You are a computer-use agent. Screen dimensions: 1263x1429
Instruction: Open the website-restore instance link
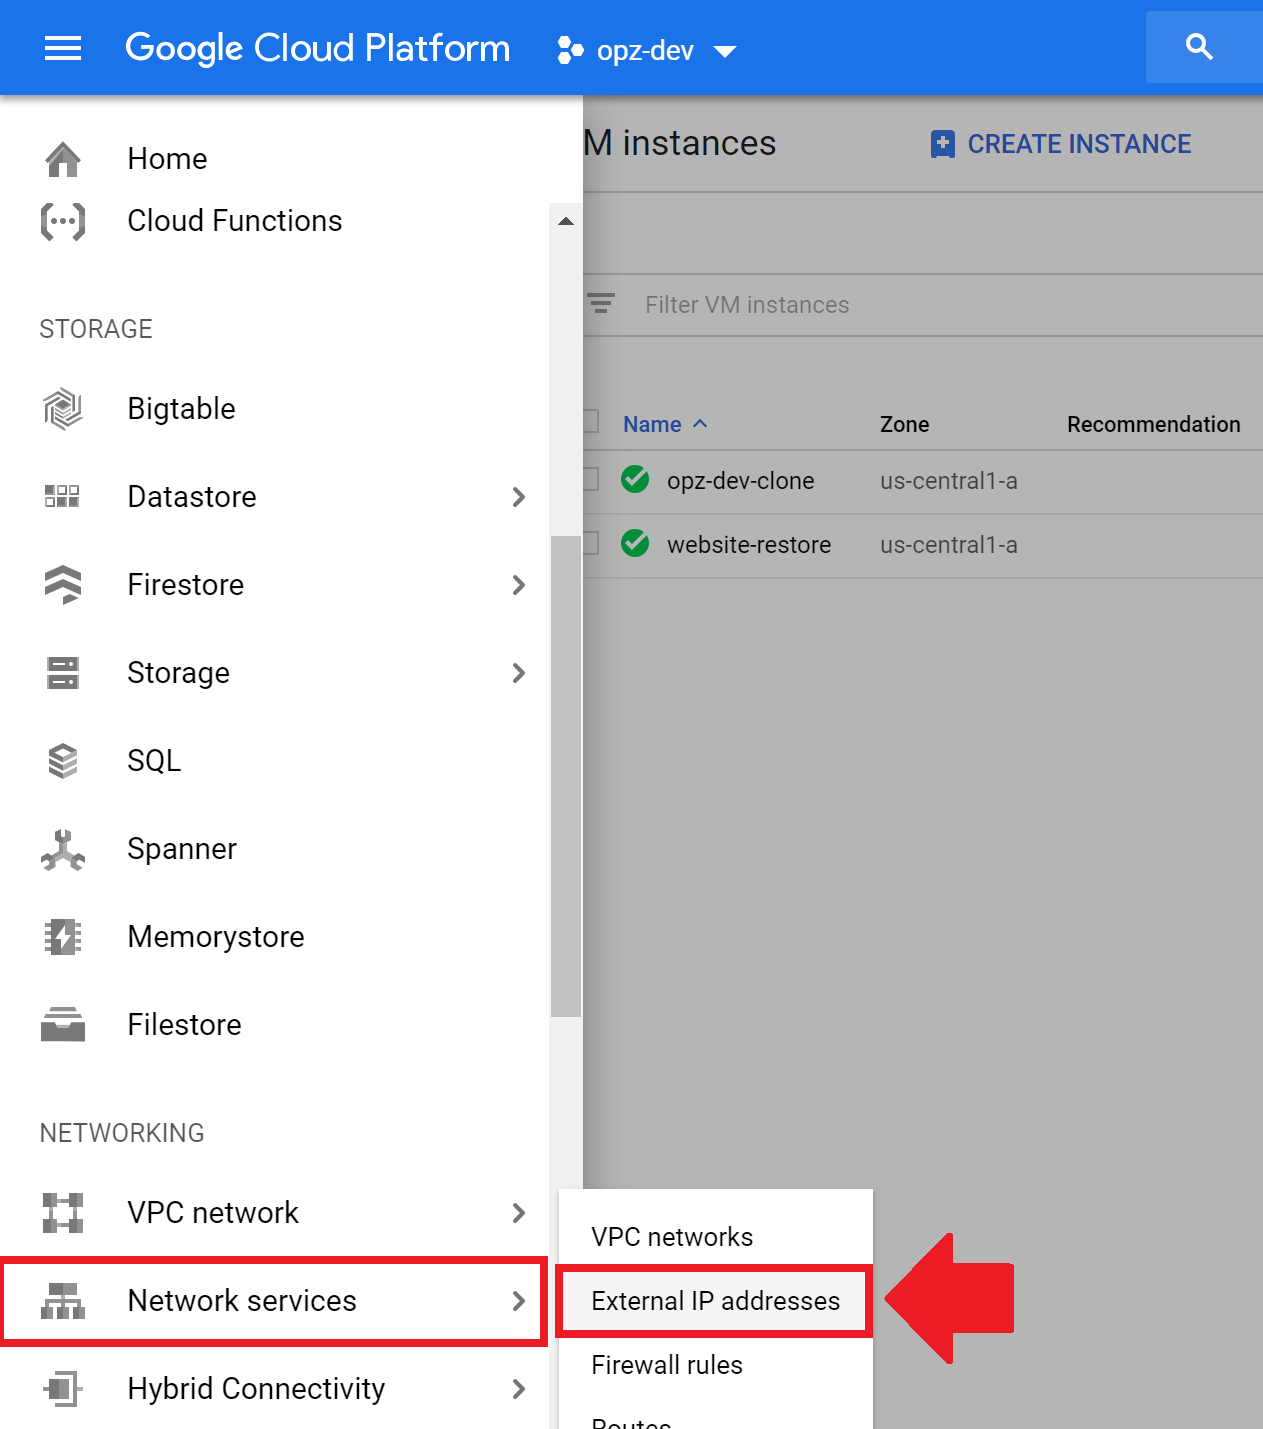[x=749, y=545]
